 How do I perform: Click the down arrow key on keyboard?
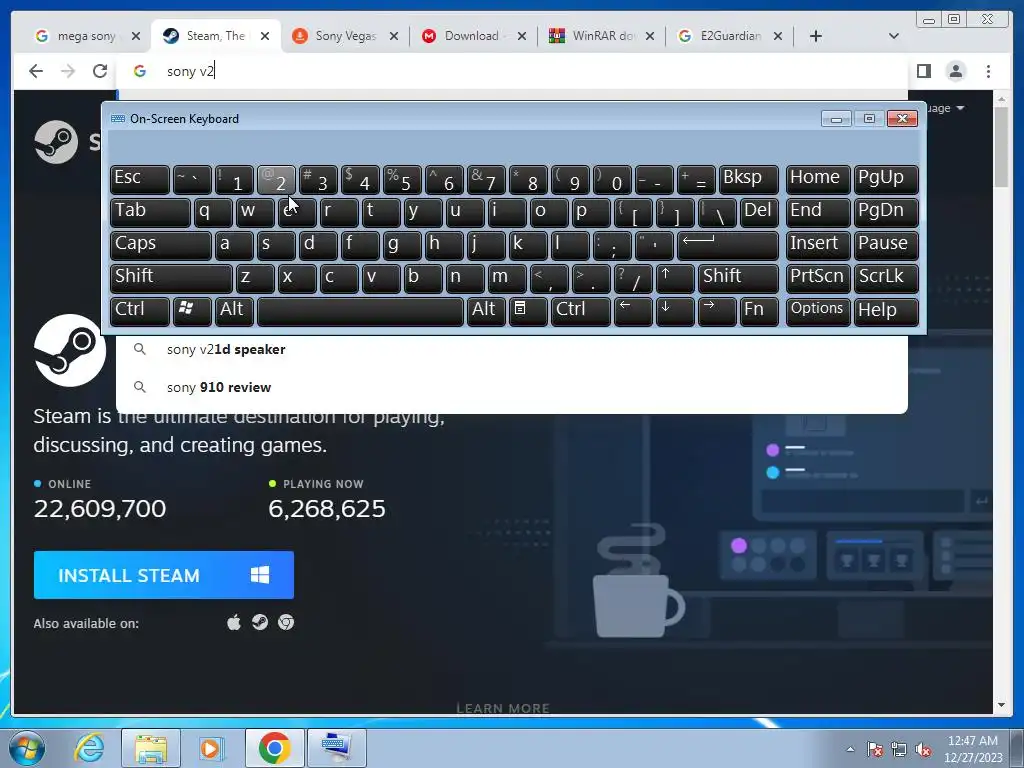click(x=675, y=311)
